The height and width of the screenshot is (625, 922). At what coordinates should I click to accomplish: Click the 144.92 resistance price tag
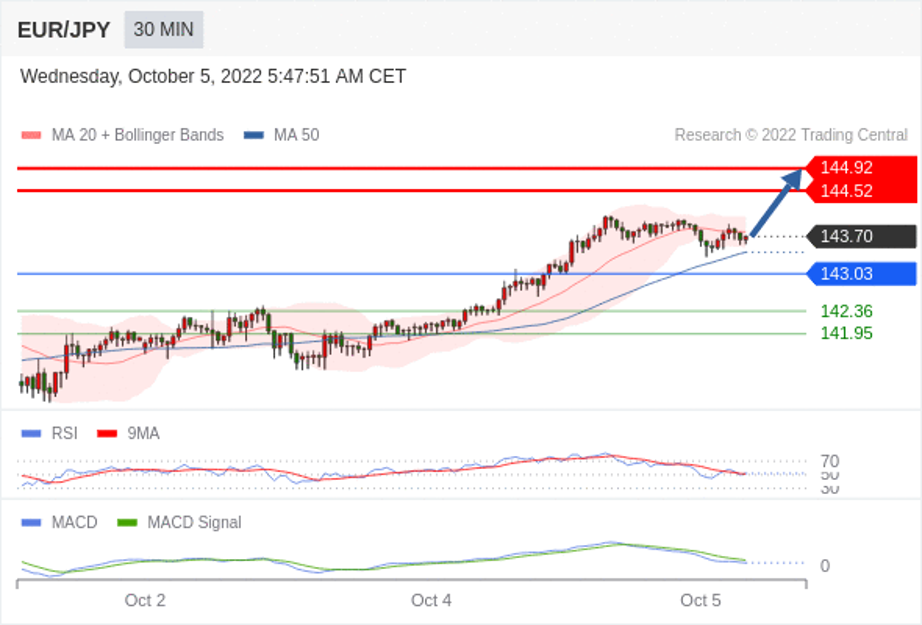(x=861, y=168)
